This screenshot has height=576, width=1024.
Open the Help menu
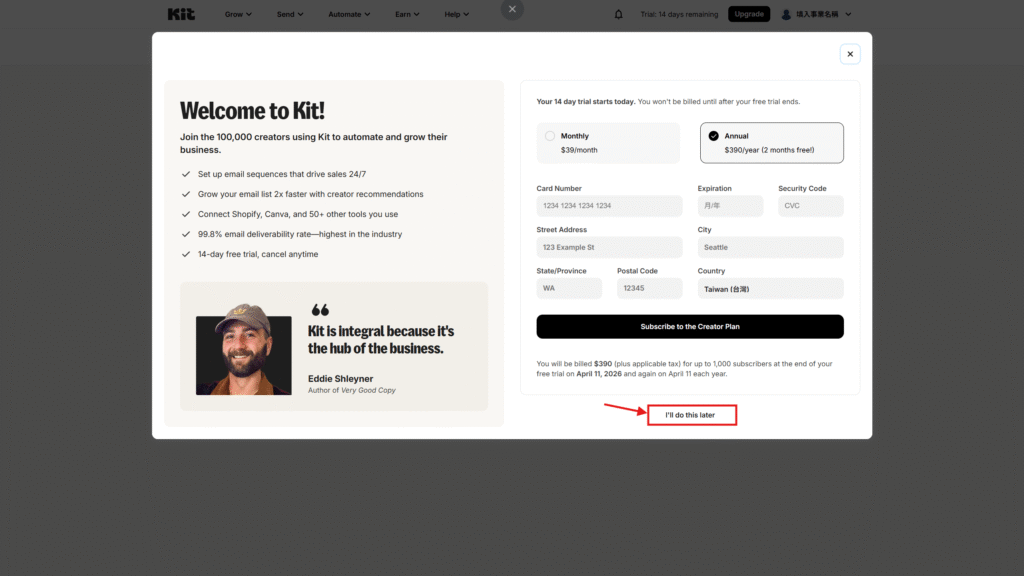point(457,14)
